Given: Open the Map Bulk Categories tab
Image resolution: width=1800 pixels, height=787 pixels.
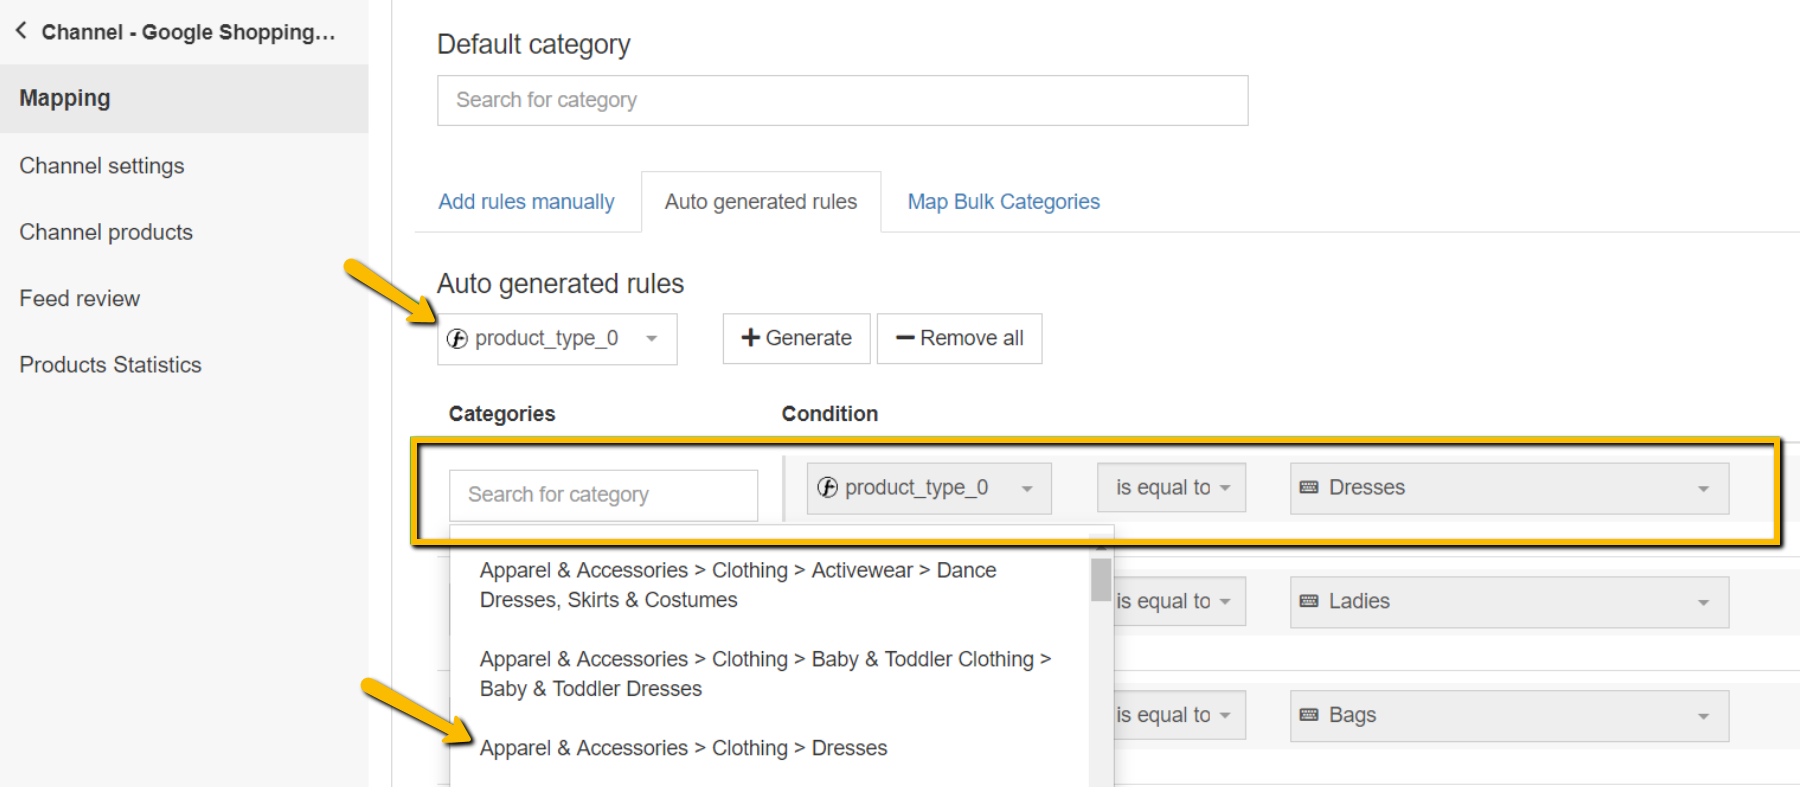Looking at the screenshot, I should point(1003,202).
